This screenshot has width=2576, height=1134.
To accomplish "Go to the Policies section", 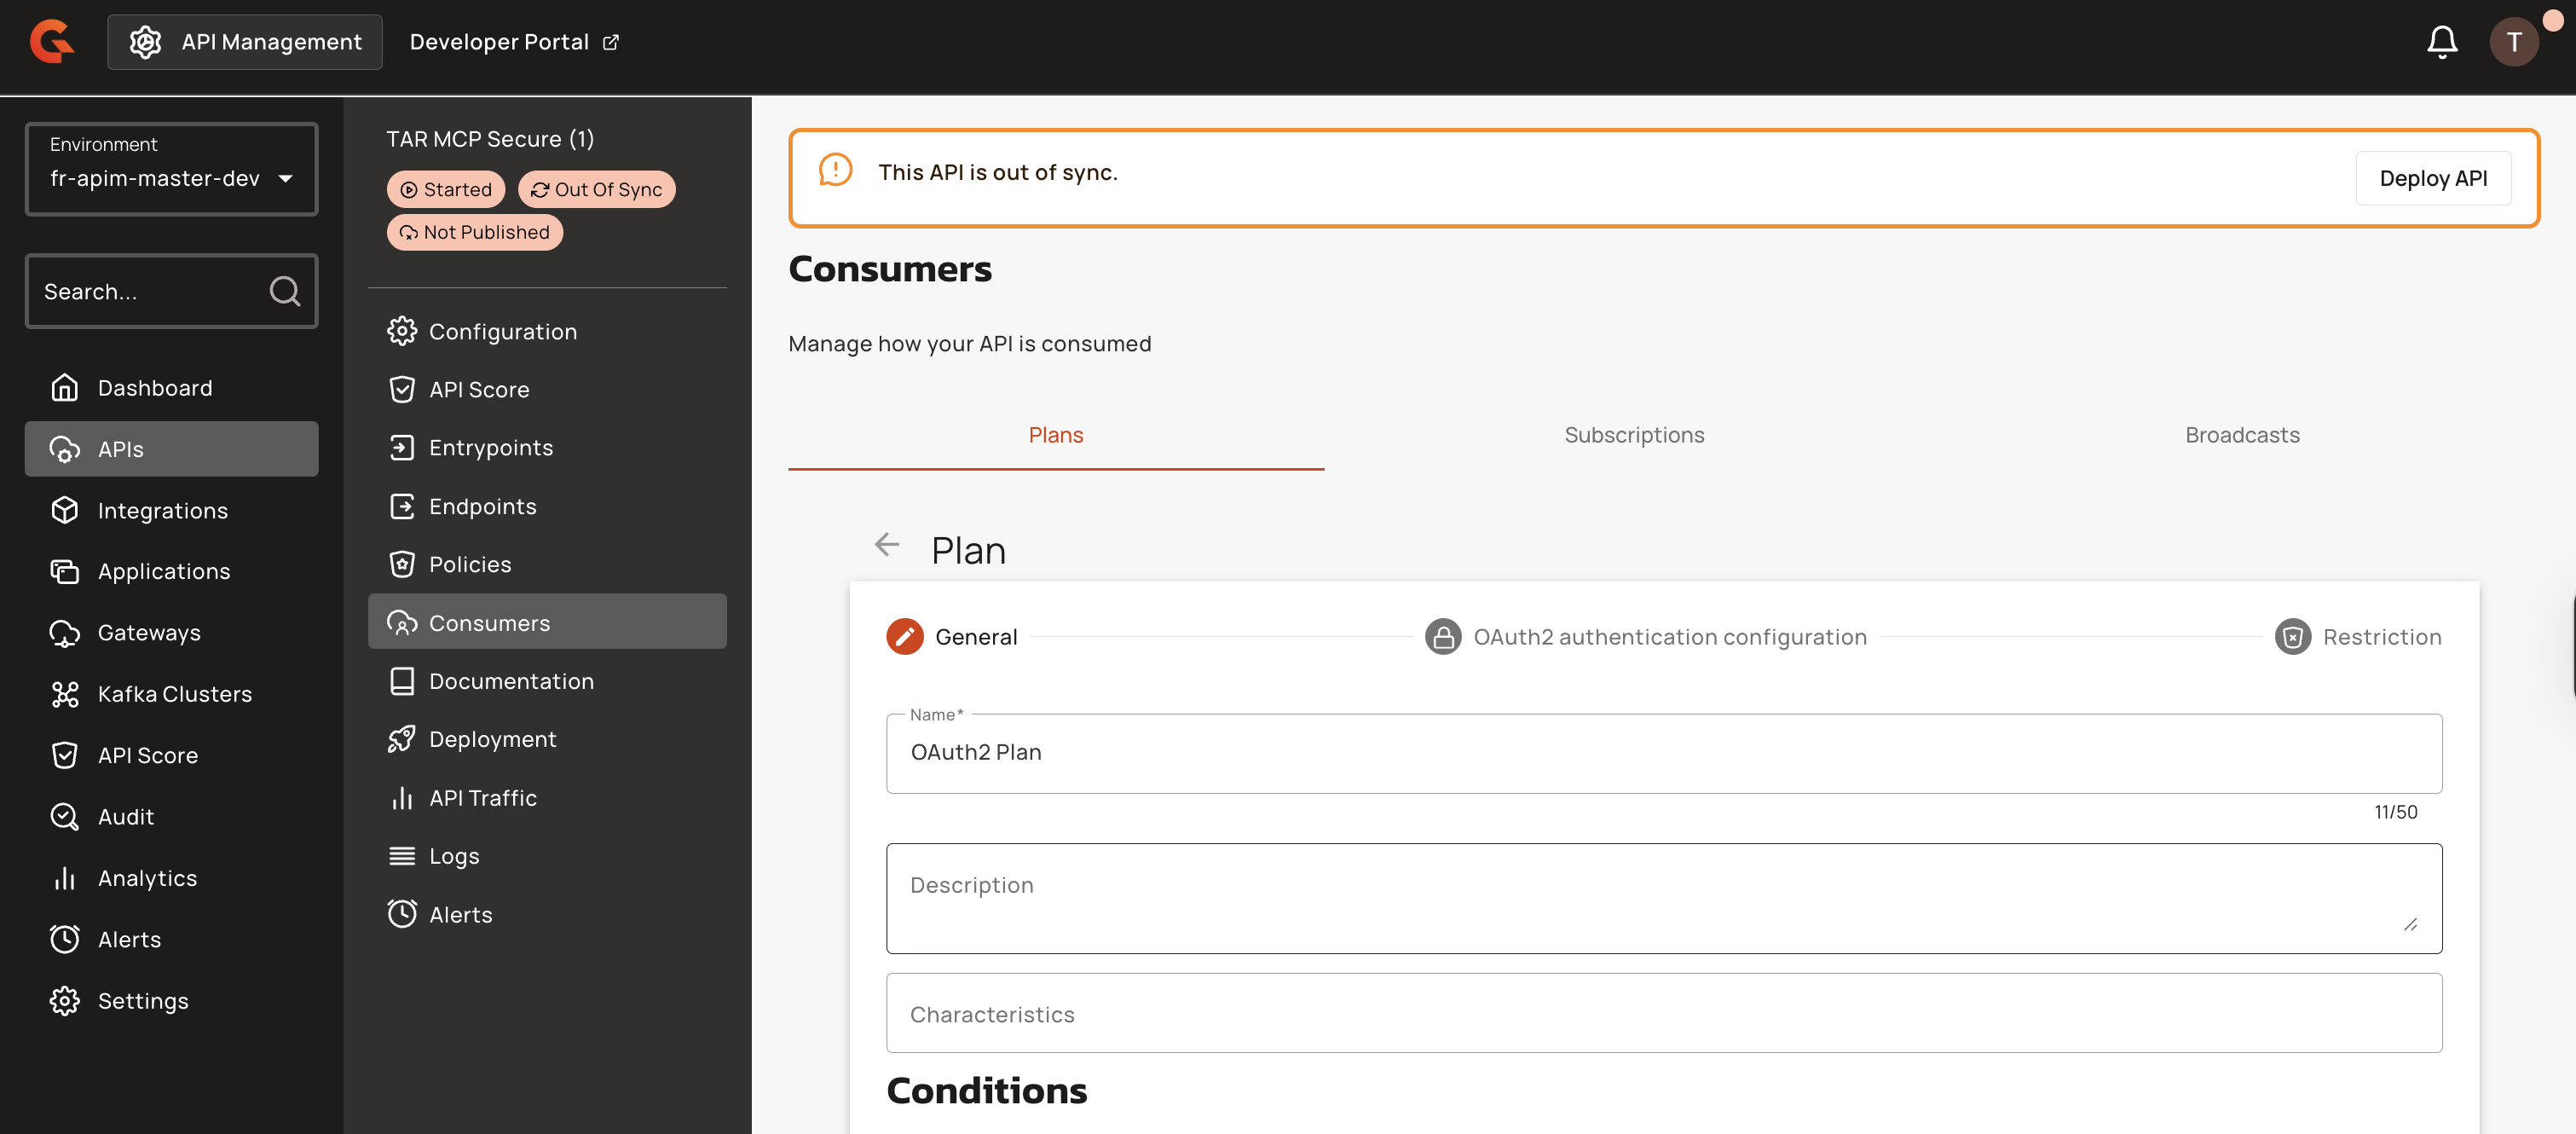I will [x=469, y=564].
